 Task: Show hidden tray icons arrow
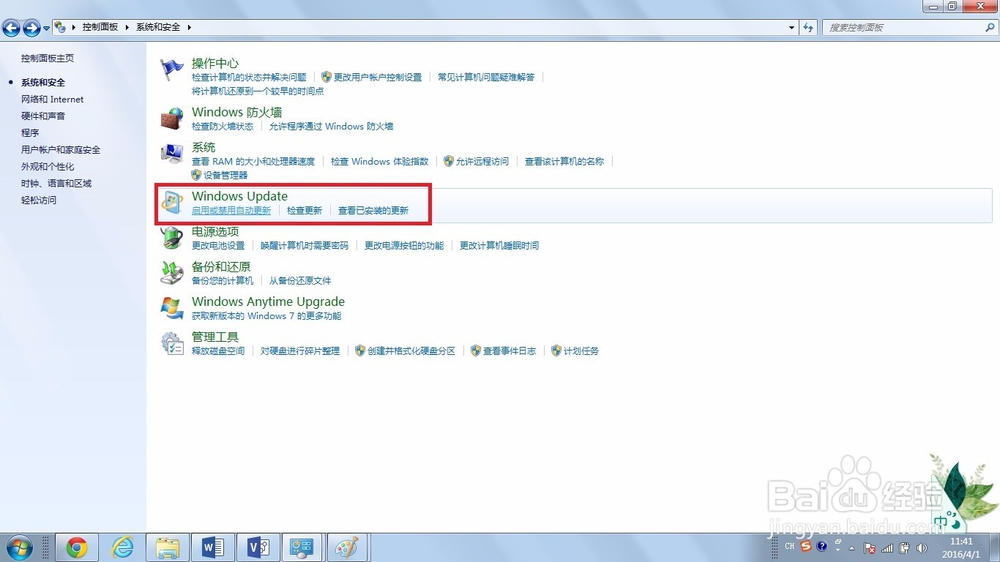pos(851,549)
